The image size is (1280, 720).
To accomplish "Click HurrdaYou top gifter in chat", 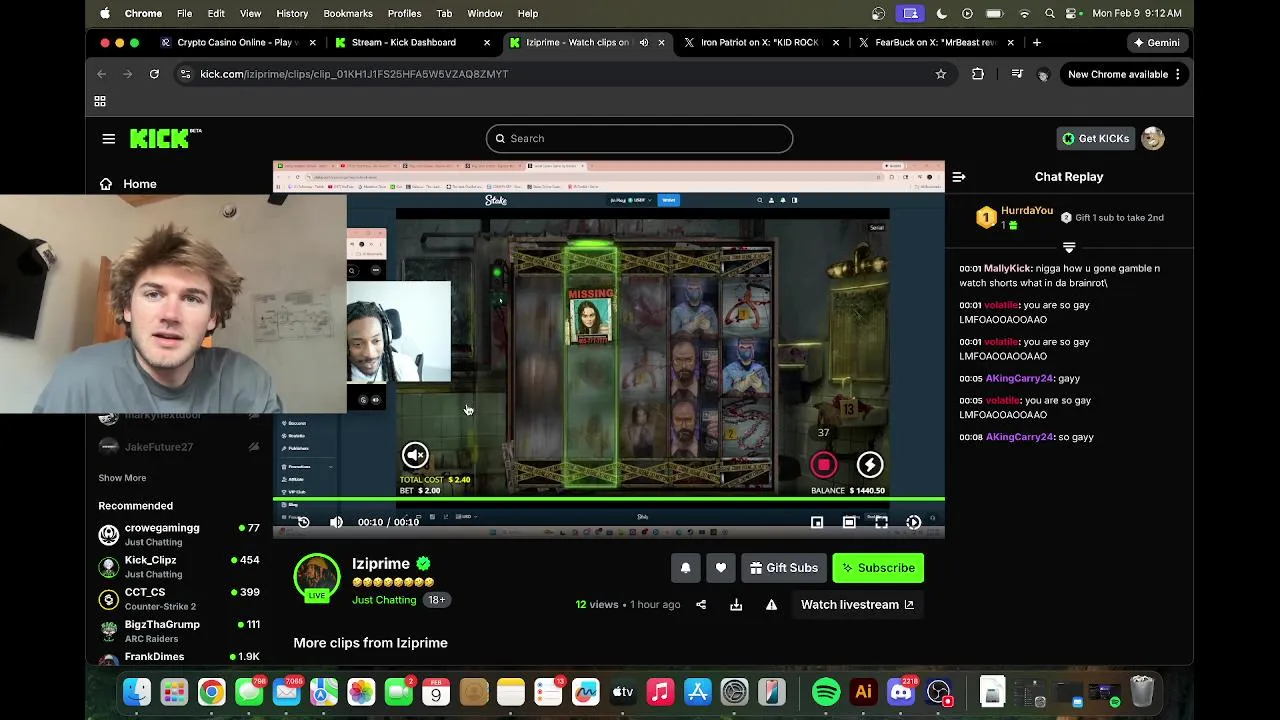I will tap(1027, 211).
